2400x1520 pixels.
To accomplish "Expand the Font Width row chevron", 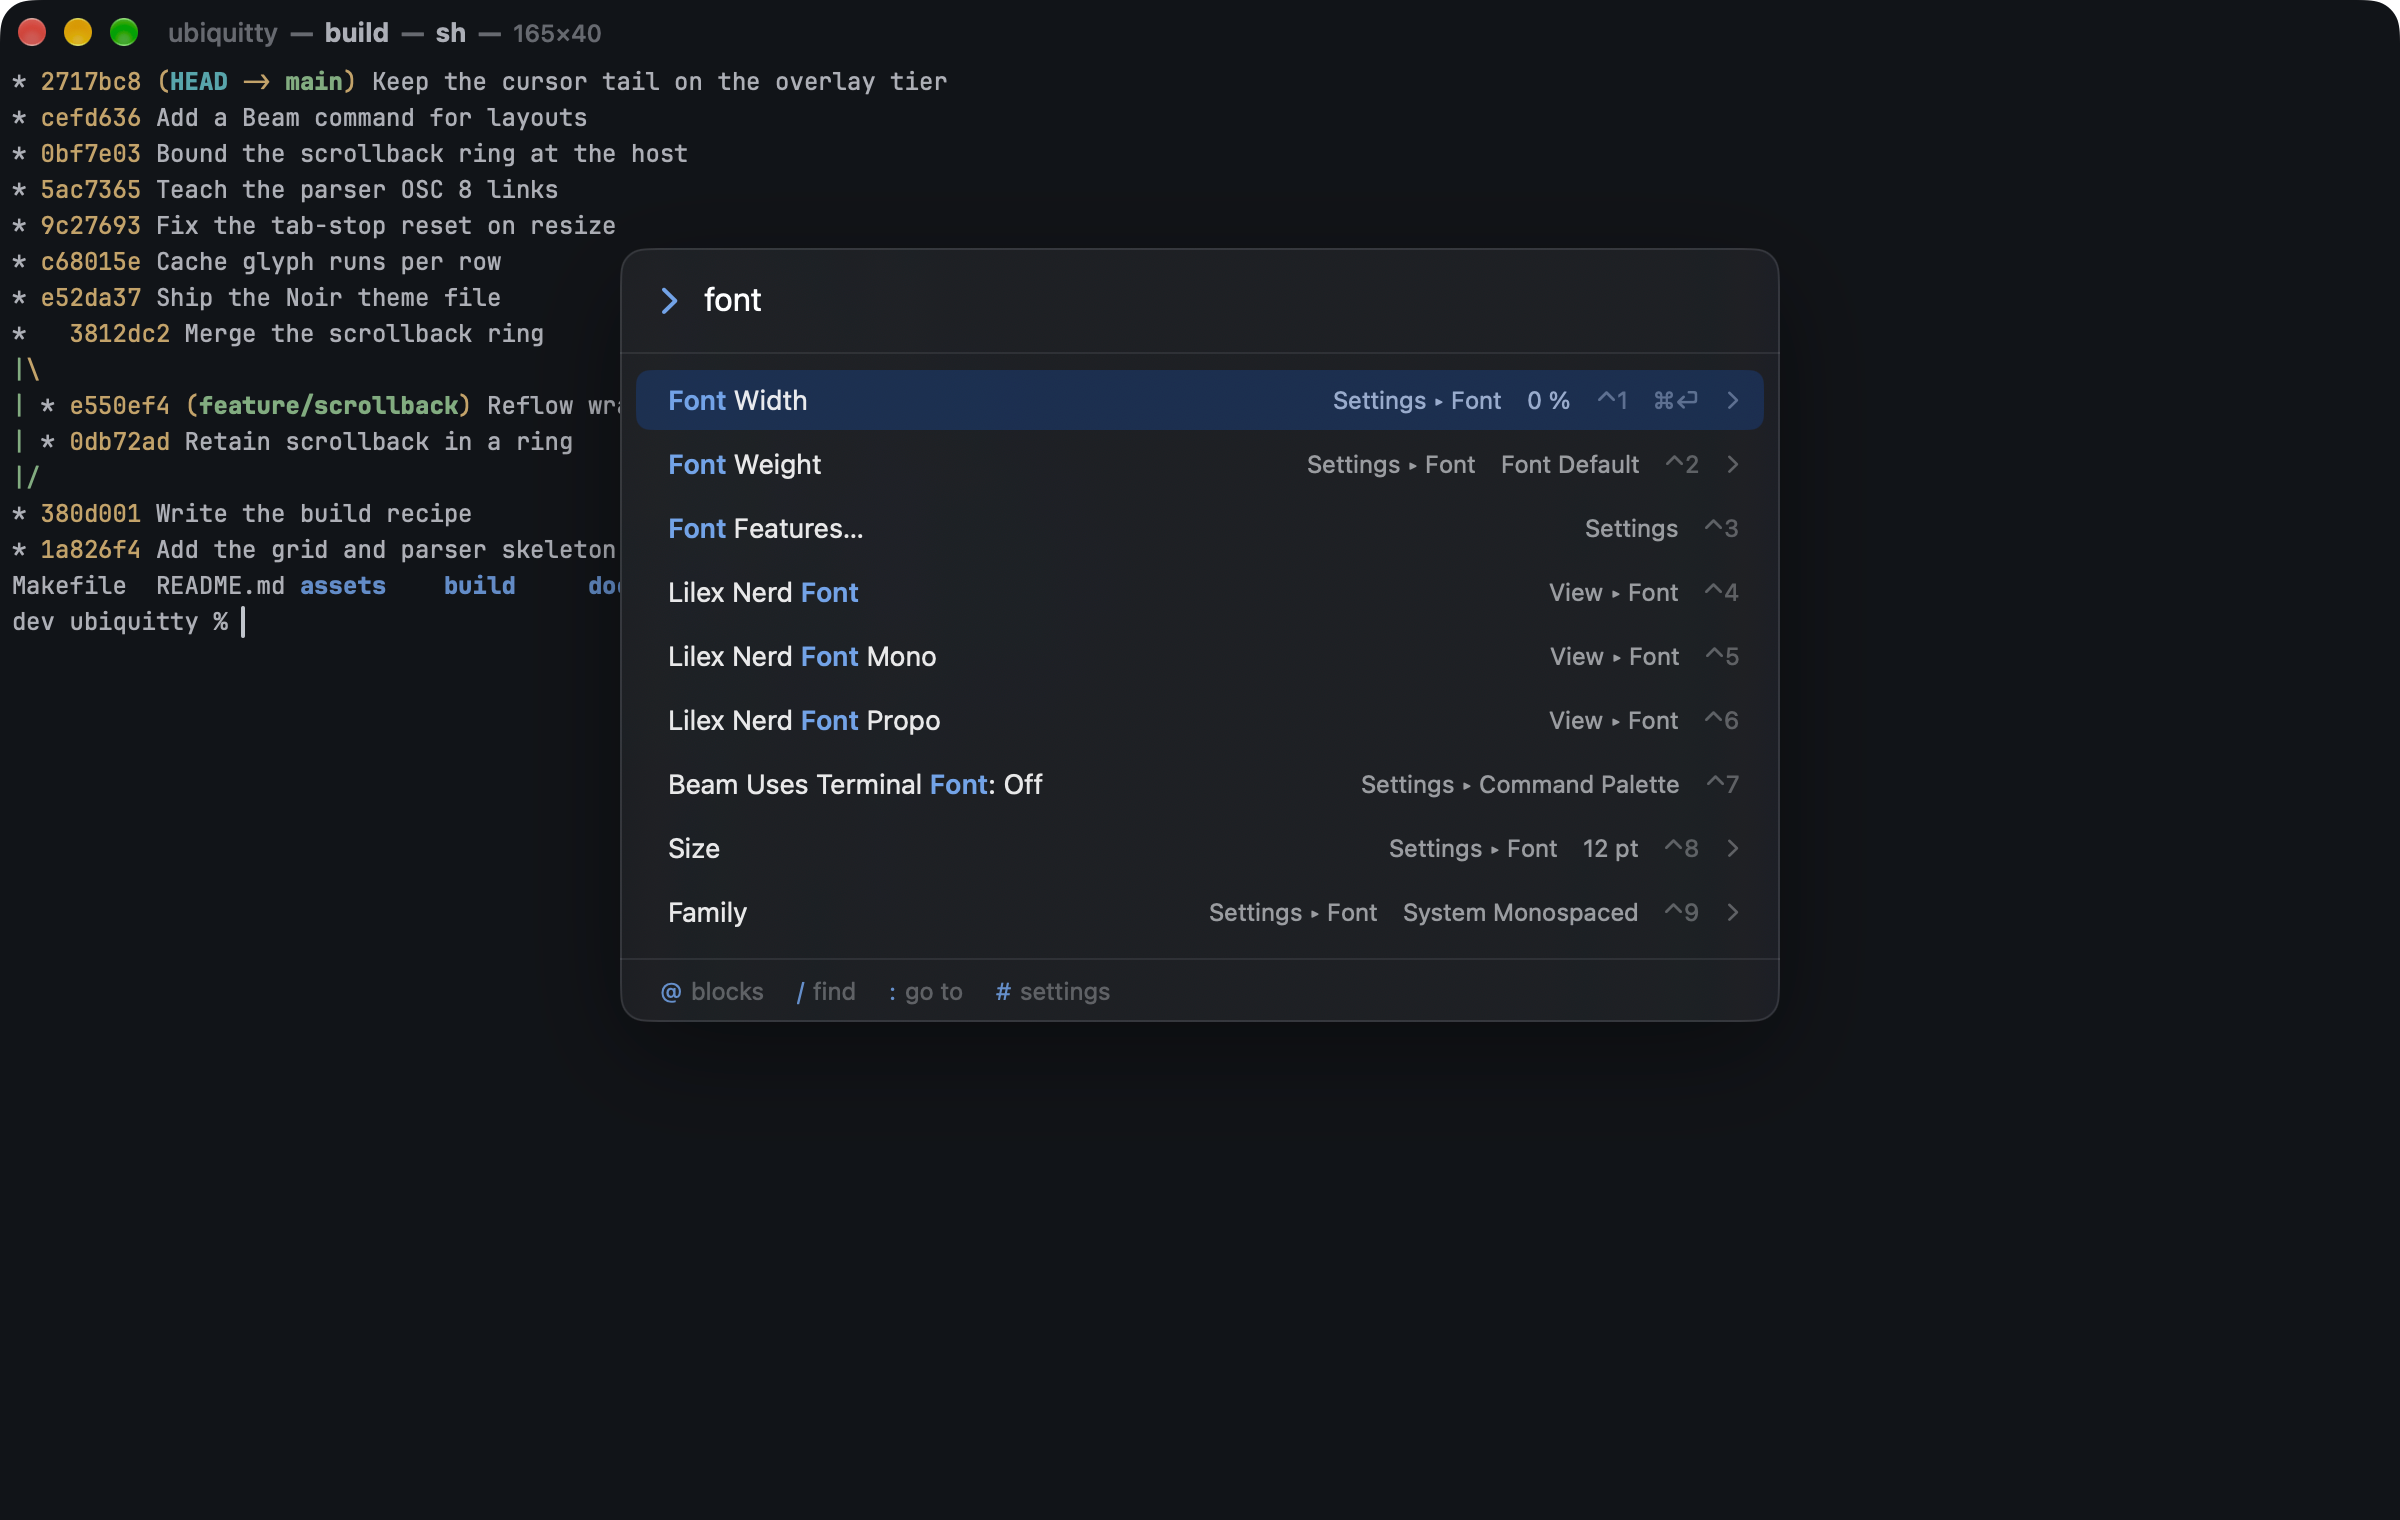I will click(1733, 401).
